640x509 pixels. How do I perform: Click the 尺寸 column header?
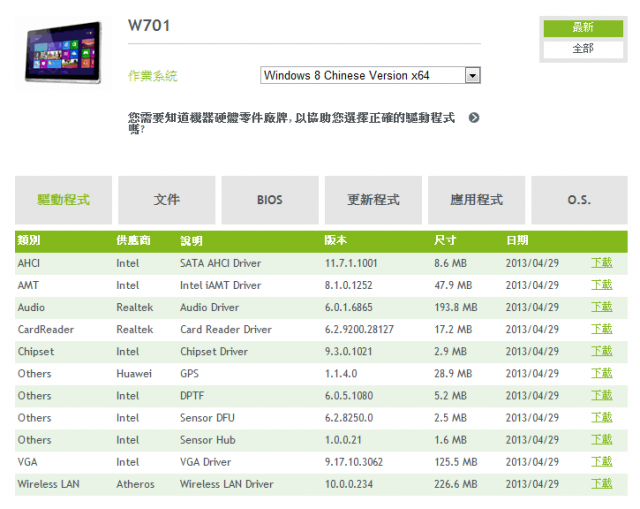(445, 240)
